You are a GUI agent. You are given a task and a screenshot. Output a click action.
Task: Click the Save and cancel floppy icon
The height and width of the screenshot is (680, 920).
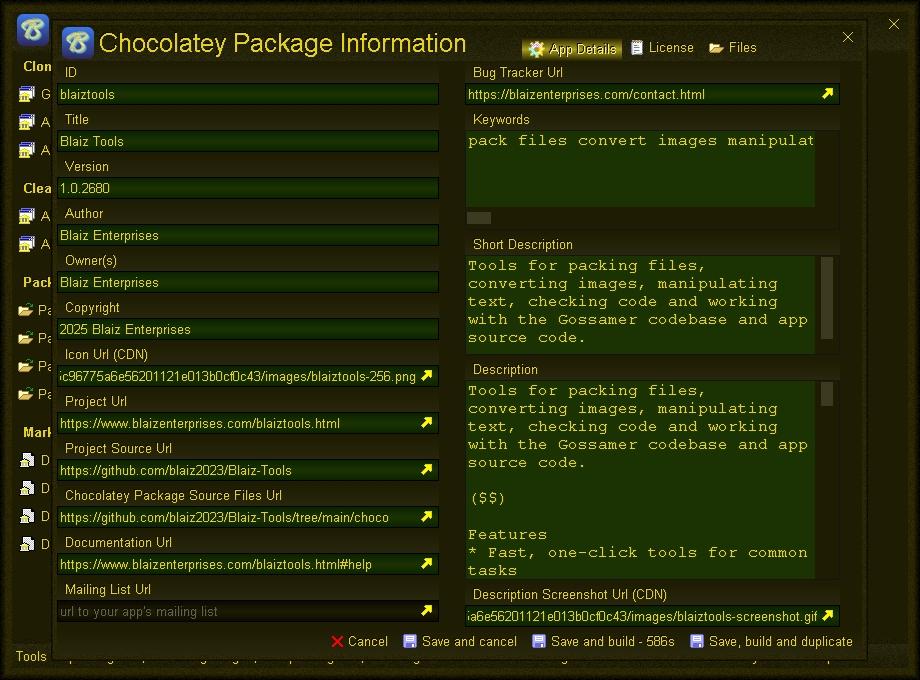tap(410, 641)
